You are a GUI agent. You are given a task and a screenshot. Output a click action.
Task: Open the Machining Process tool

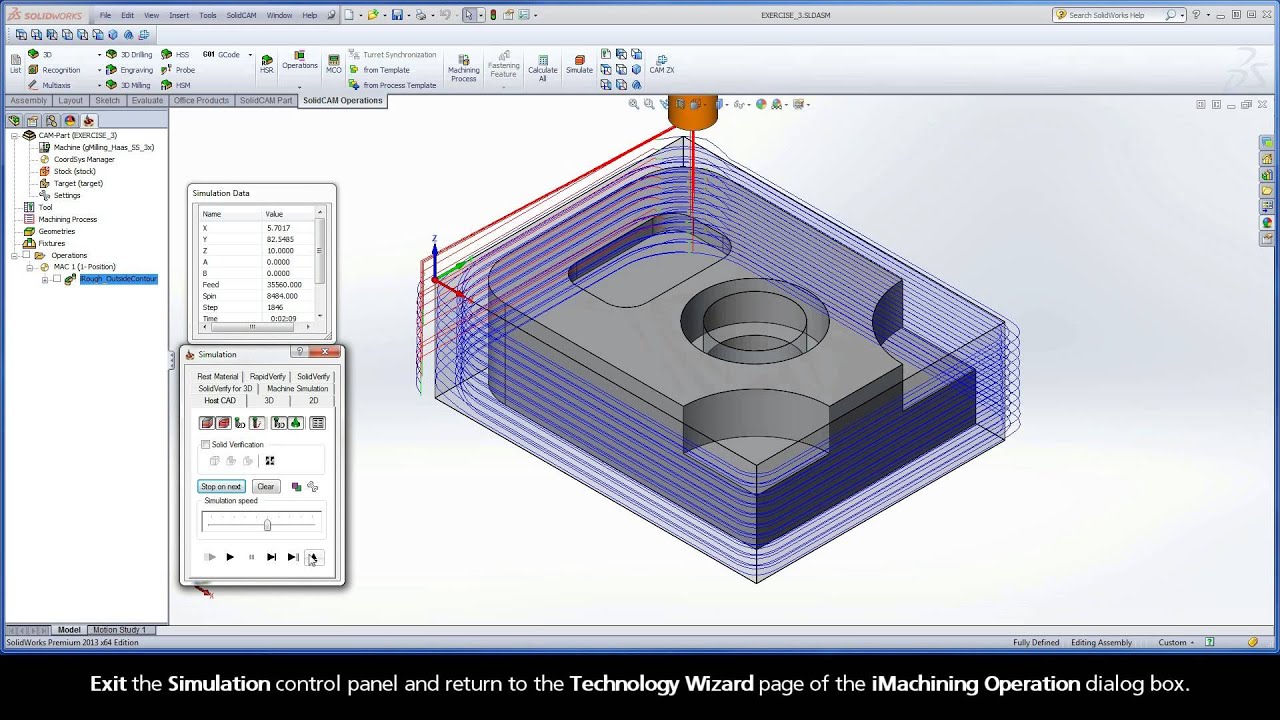coord(463,68)
